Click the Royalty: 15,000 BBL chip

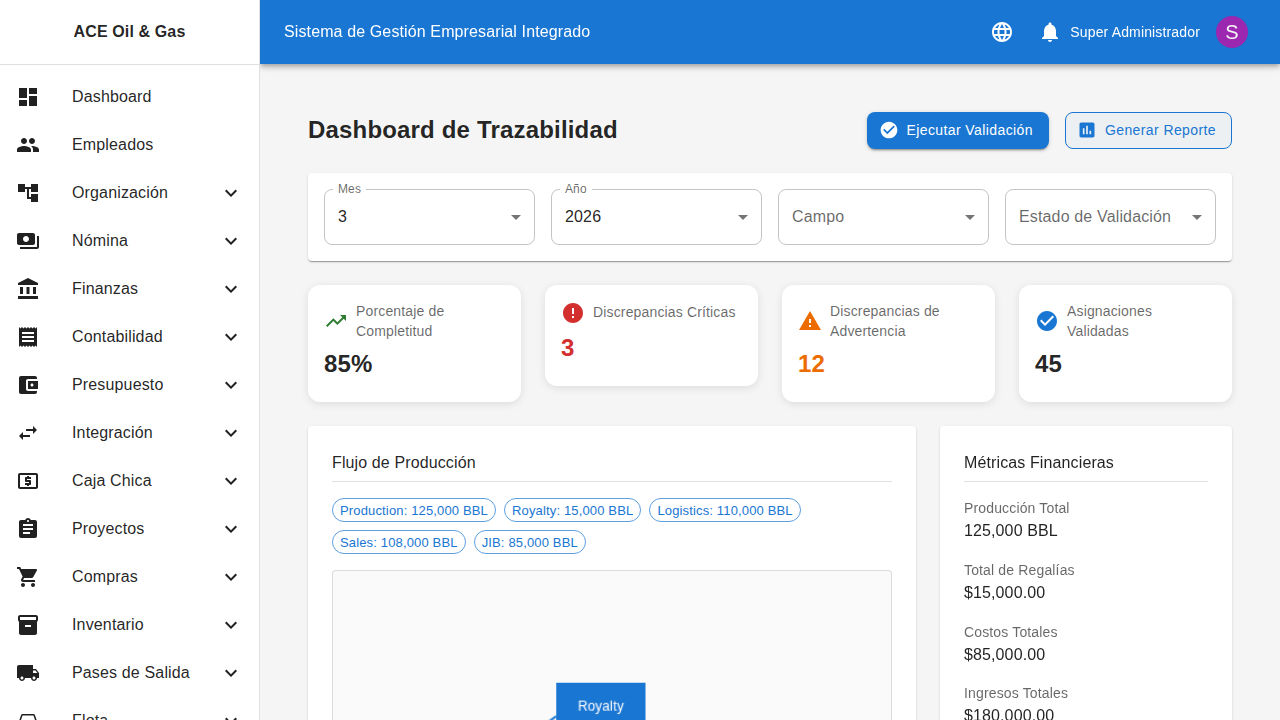click(x=572, y=510)
